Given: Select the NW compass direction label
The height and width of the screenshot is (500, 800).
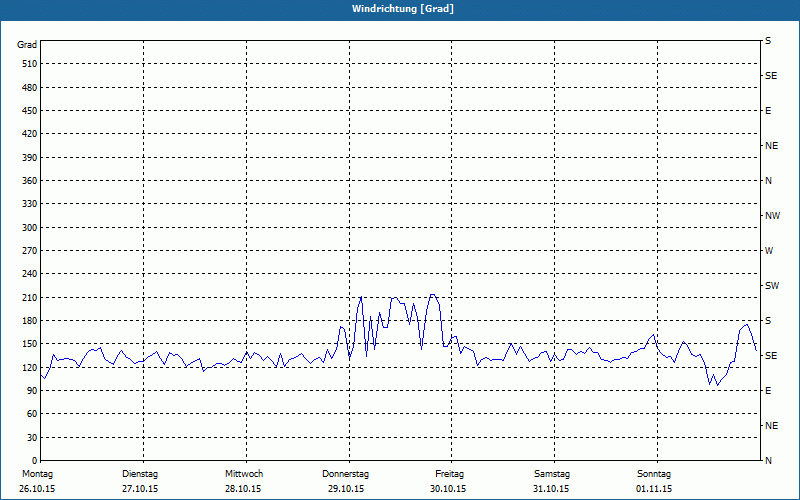Looking at the screenshot, I should (x=772, y=216).
